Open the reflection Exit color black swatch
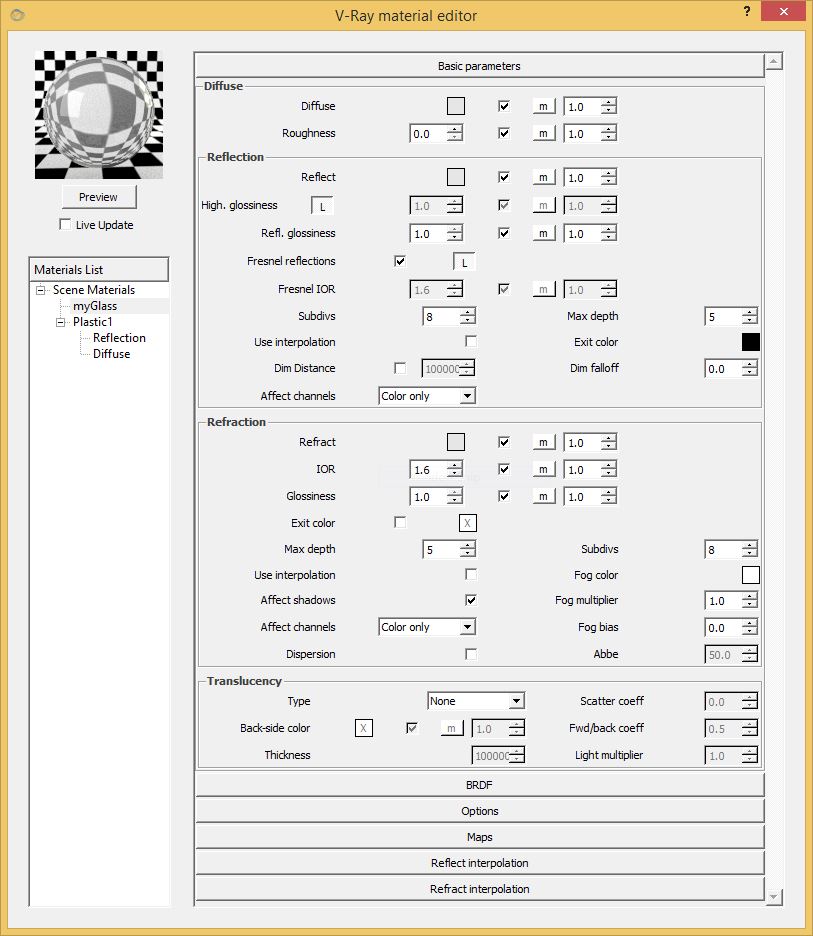The width and height of the screenshot is (813, 936). point(750,342)
